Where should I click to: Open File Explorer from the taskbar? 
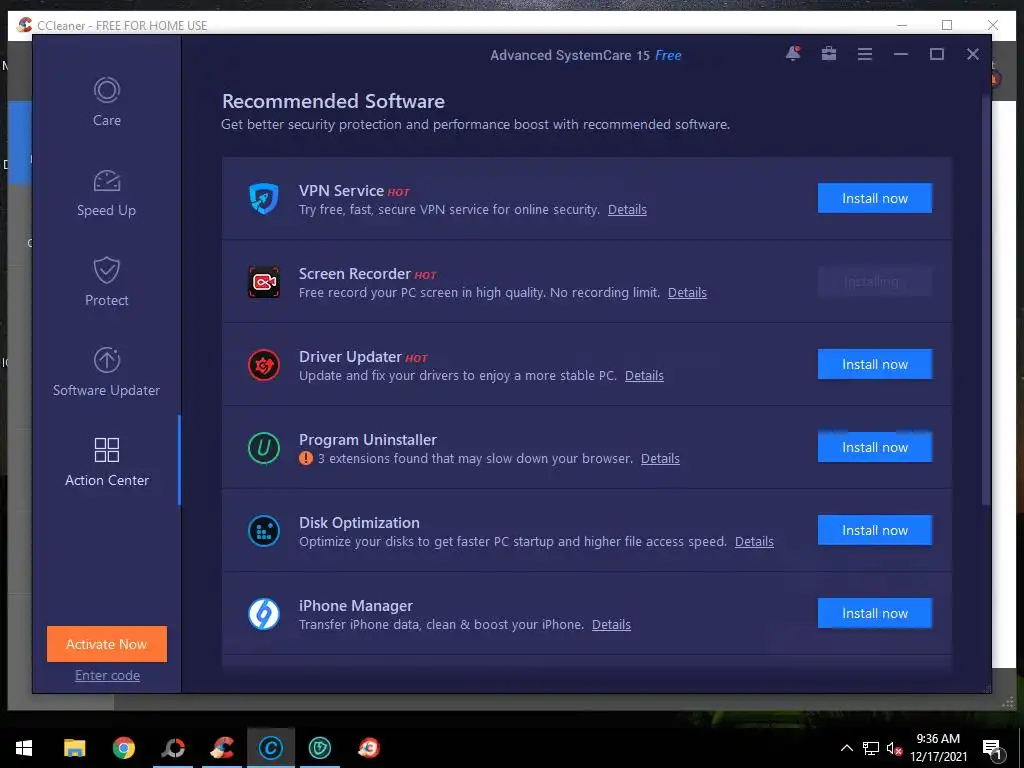coord(74,748)
